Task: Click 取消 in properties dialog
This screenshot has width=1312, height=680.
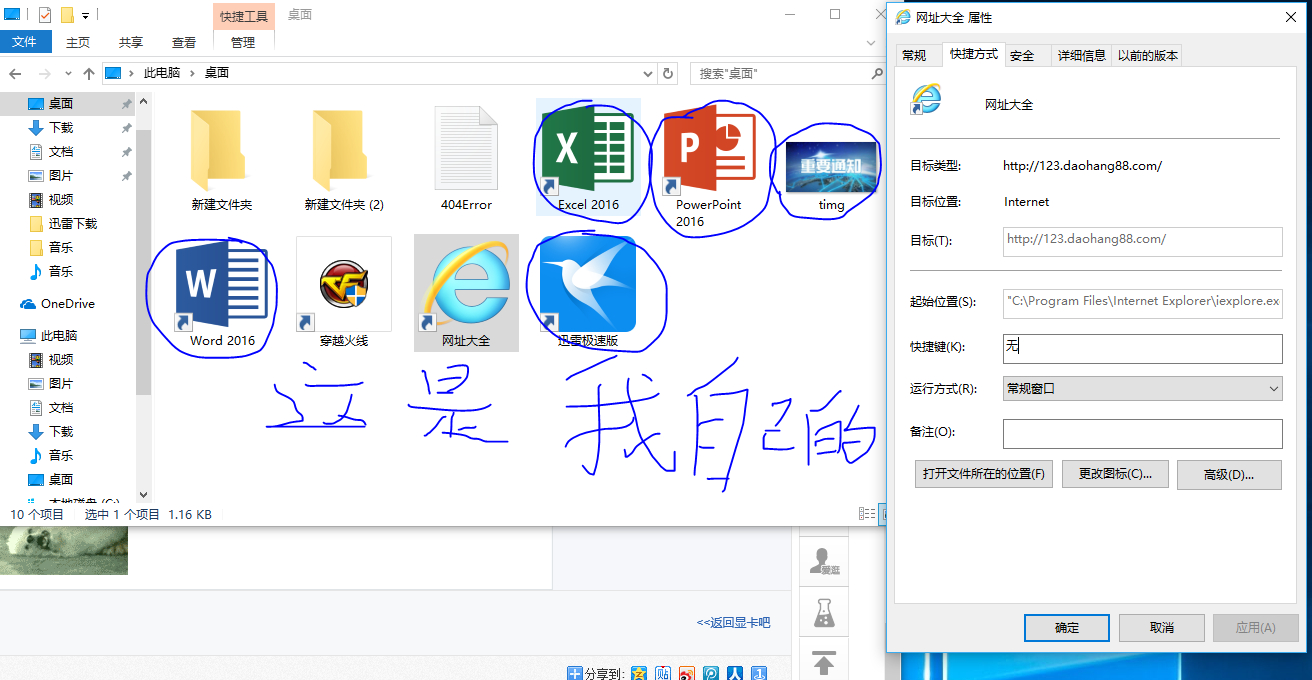Action: point(1161,628)
